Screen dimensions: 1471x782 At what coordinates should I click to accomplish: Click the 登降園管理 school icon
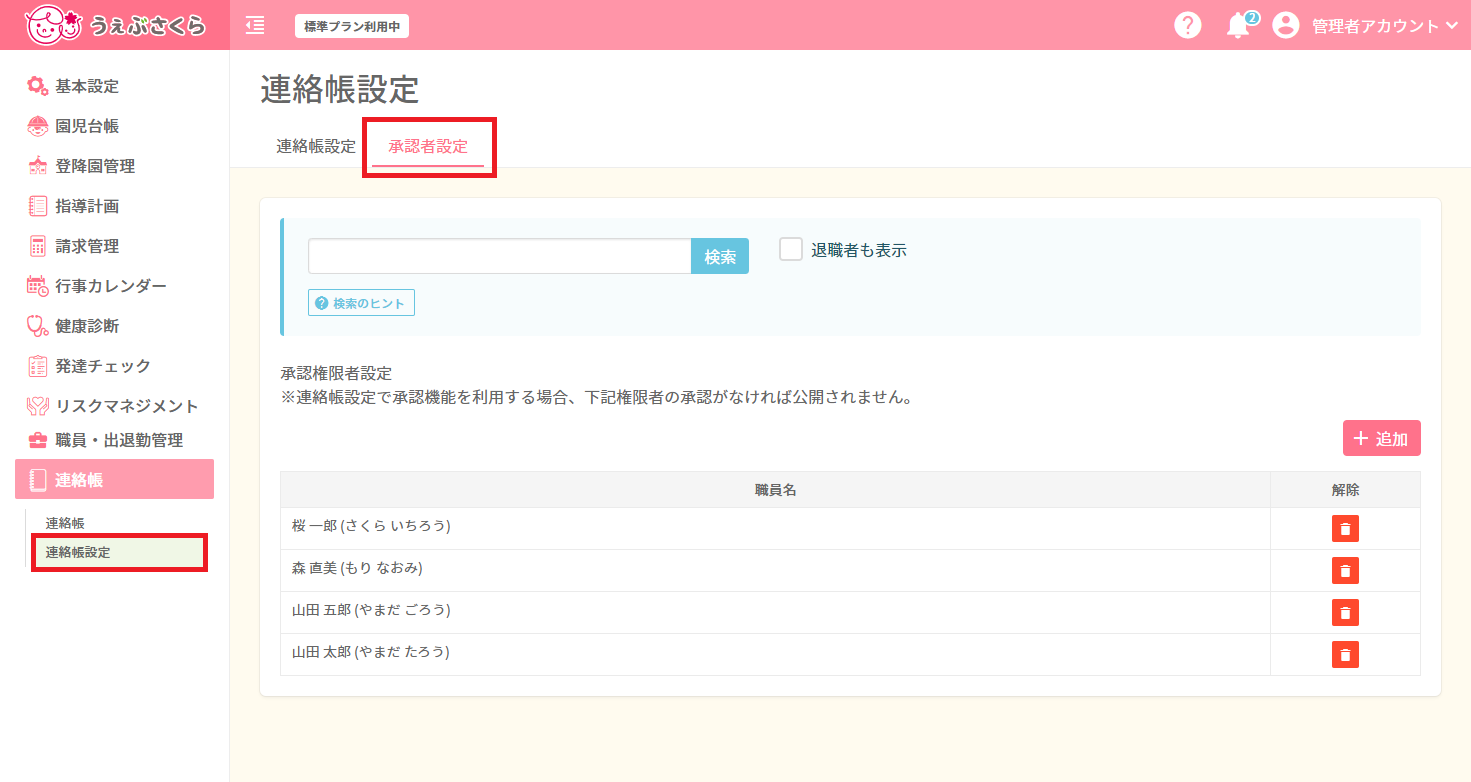pos(37,166)
